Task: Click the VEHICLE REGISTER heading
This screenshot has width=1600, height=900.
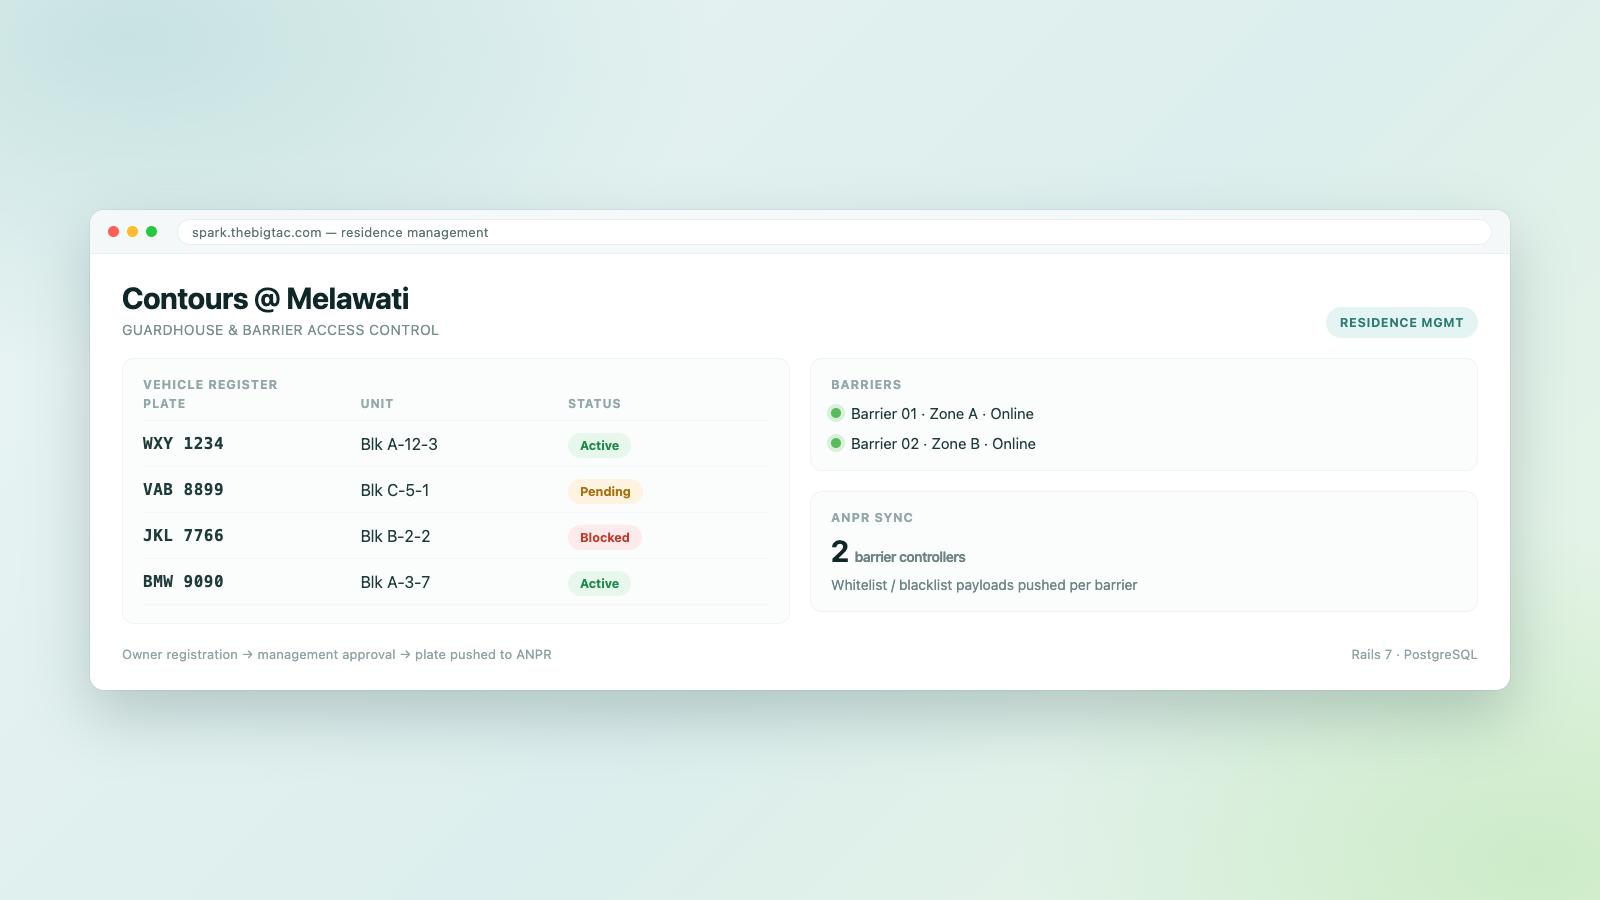Action: 210,385
